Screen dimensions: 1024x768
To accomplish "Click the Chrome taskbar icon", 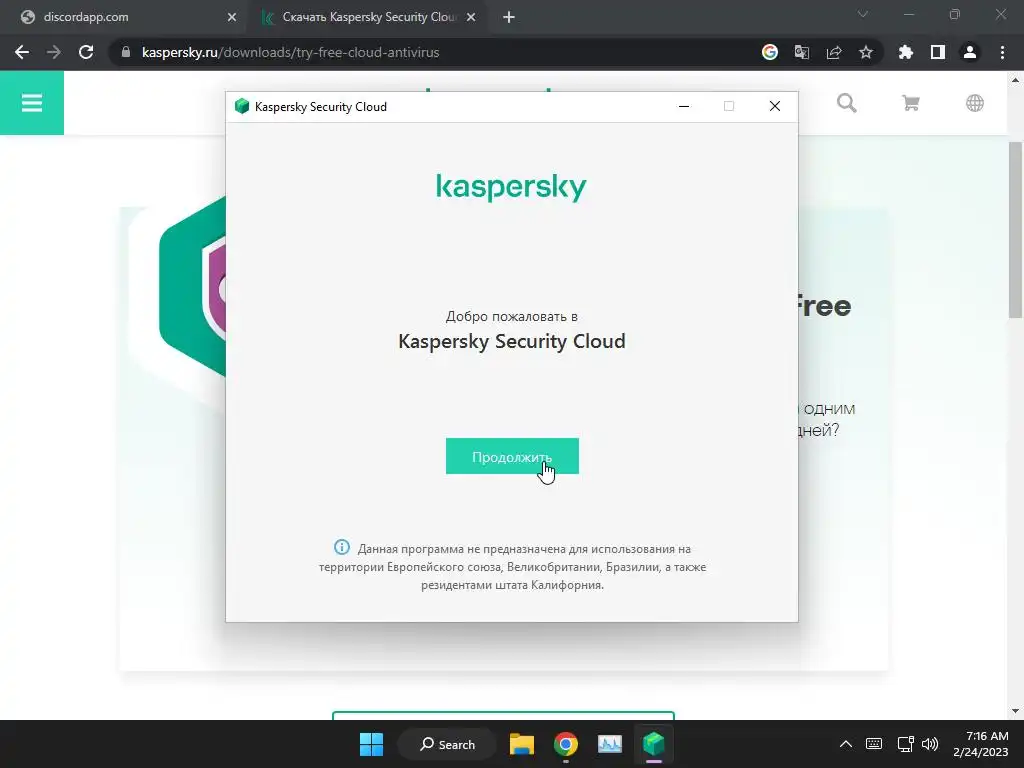I will pos(566,744).
